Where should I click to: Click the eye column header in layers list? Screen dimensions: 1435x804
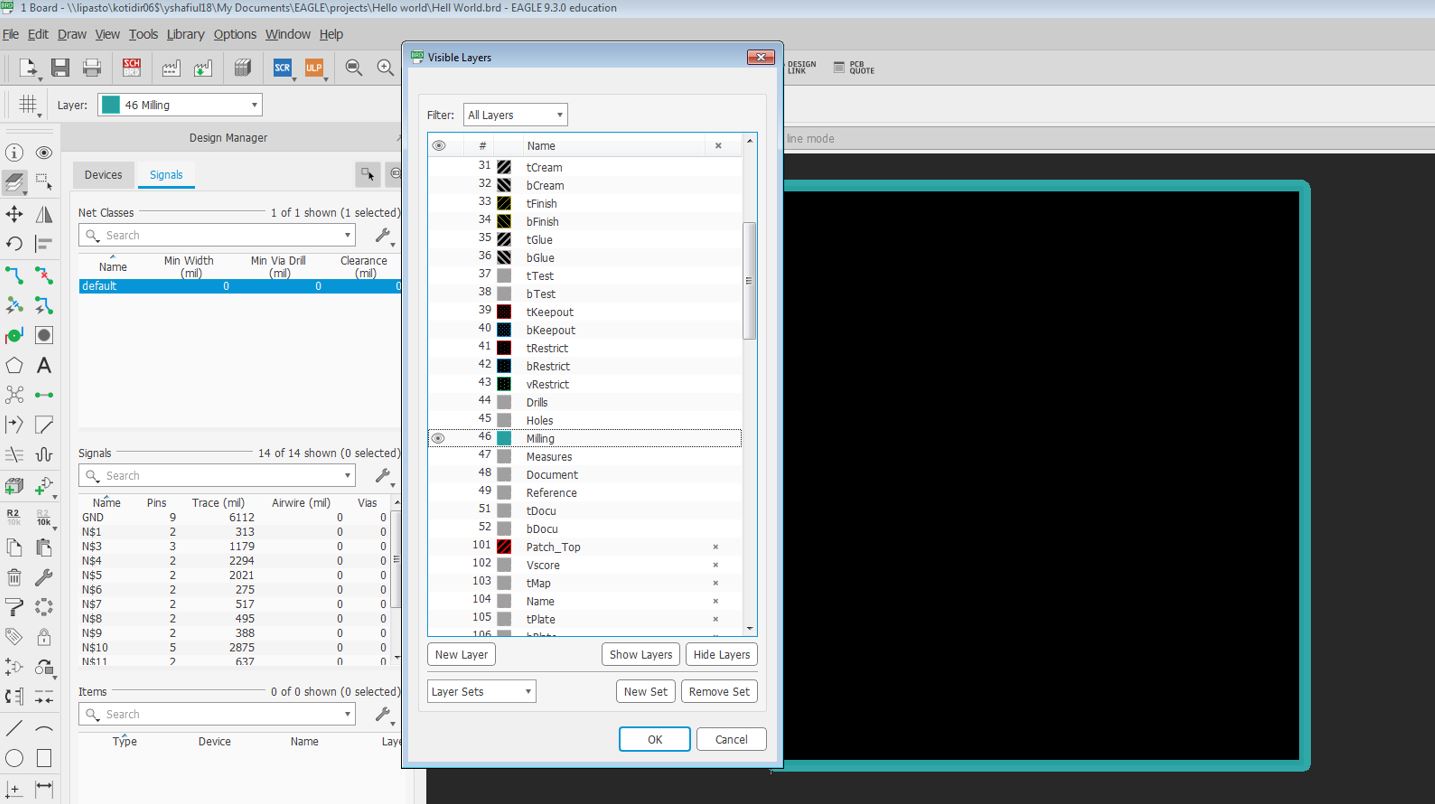[x=439, y=146]
